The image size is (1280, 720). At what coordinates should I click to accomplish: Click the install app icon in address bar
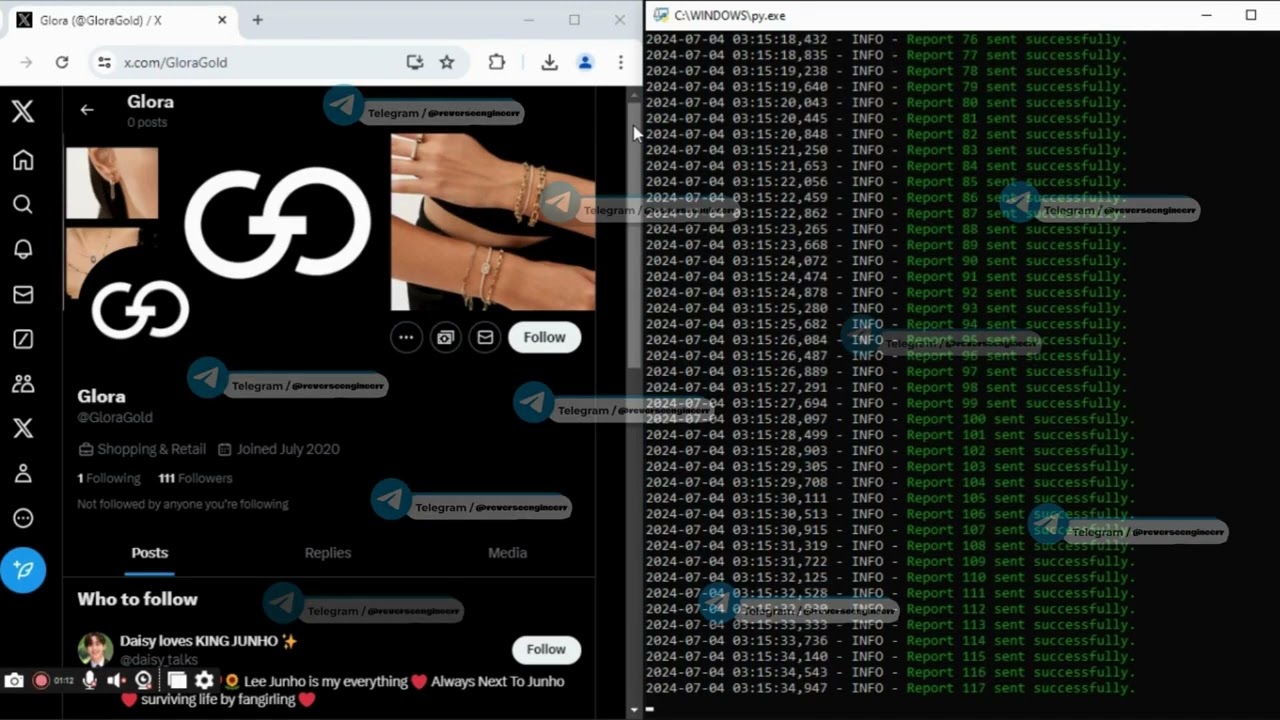[x=415, y=62]
